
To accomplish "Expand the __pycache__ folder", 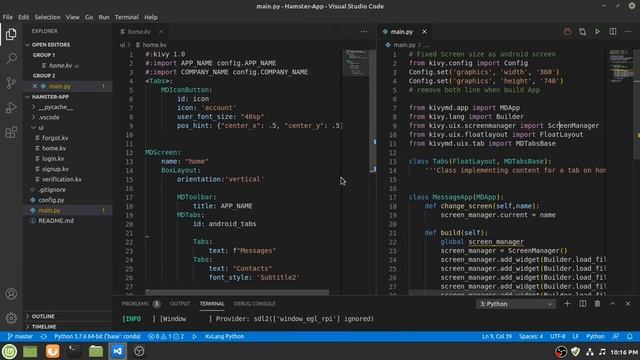I will pyautogui.click(x=56, y=107).
